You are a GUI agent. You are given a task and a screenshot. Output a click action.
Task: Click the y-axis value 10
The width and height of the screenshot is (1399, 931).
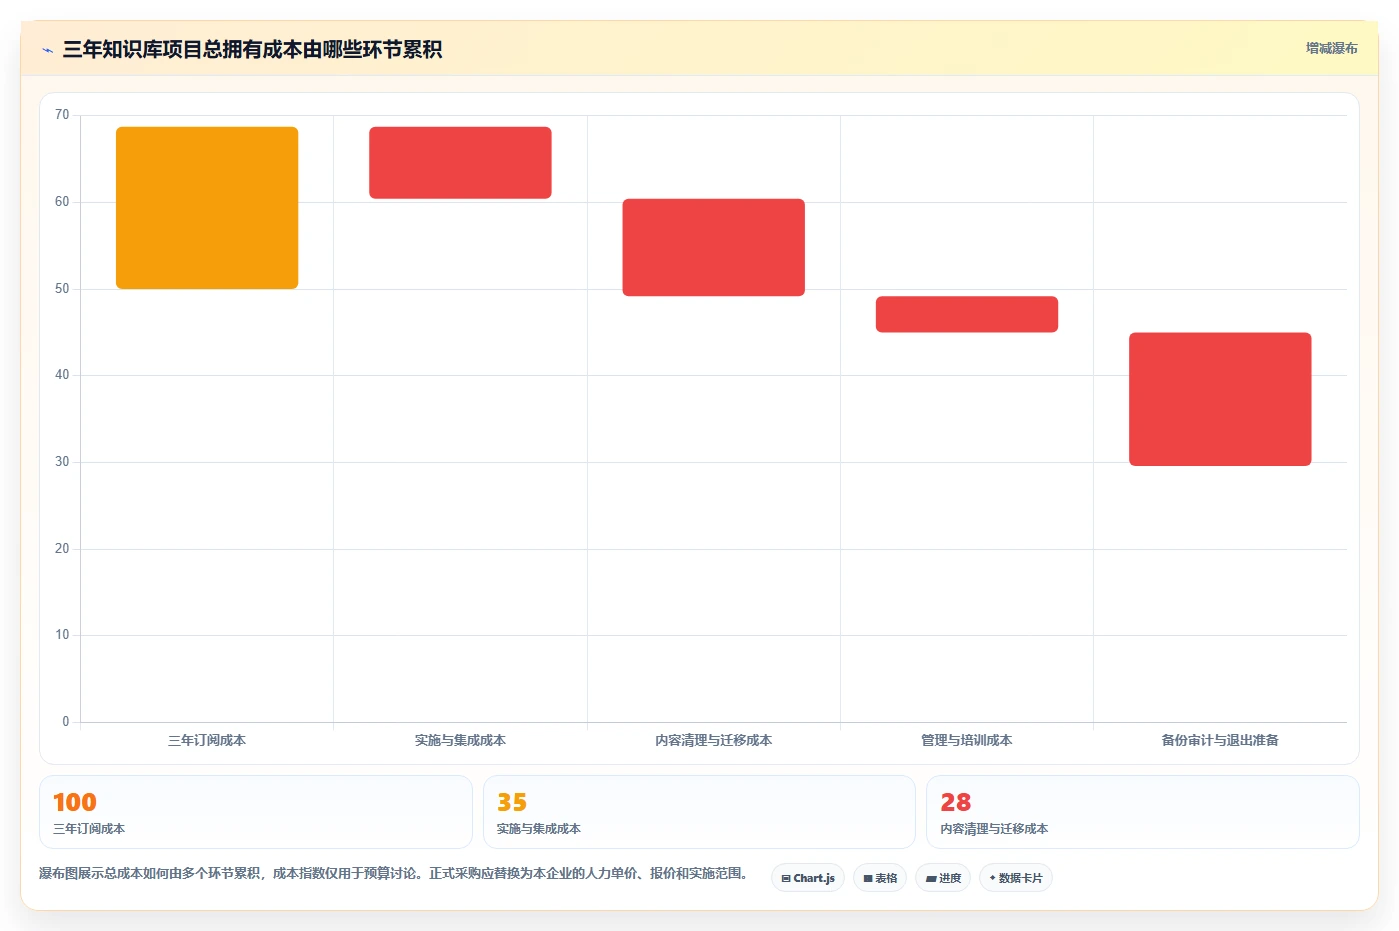[x=62, y=635]
